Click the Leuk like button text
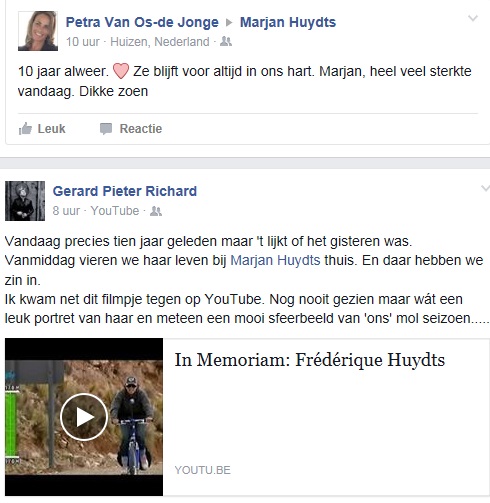The height and width of the screenshot is (503, 490). tap(51, 129)
